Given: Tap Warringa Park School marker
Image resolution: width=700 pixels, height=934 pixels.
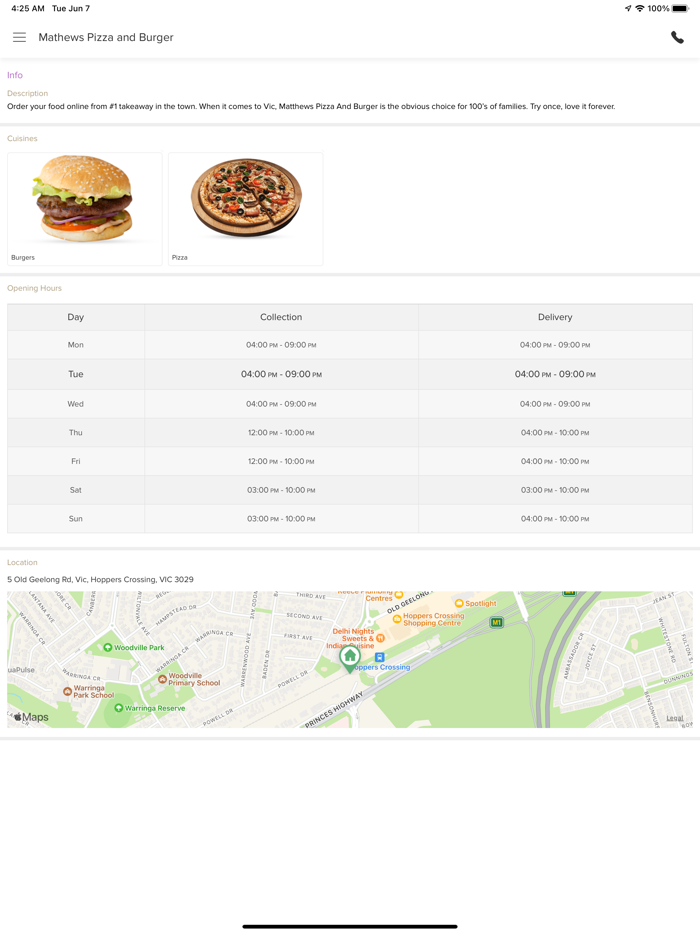Looking at the screenshot, I should click(x=67, y=692).
